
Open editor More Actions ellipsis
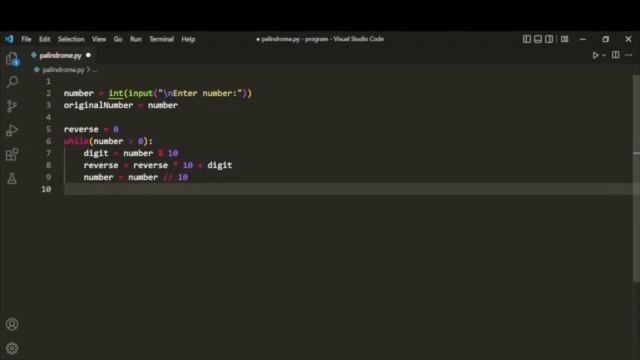629,55
